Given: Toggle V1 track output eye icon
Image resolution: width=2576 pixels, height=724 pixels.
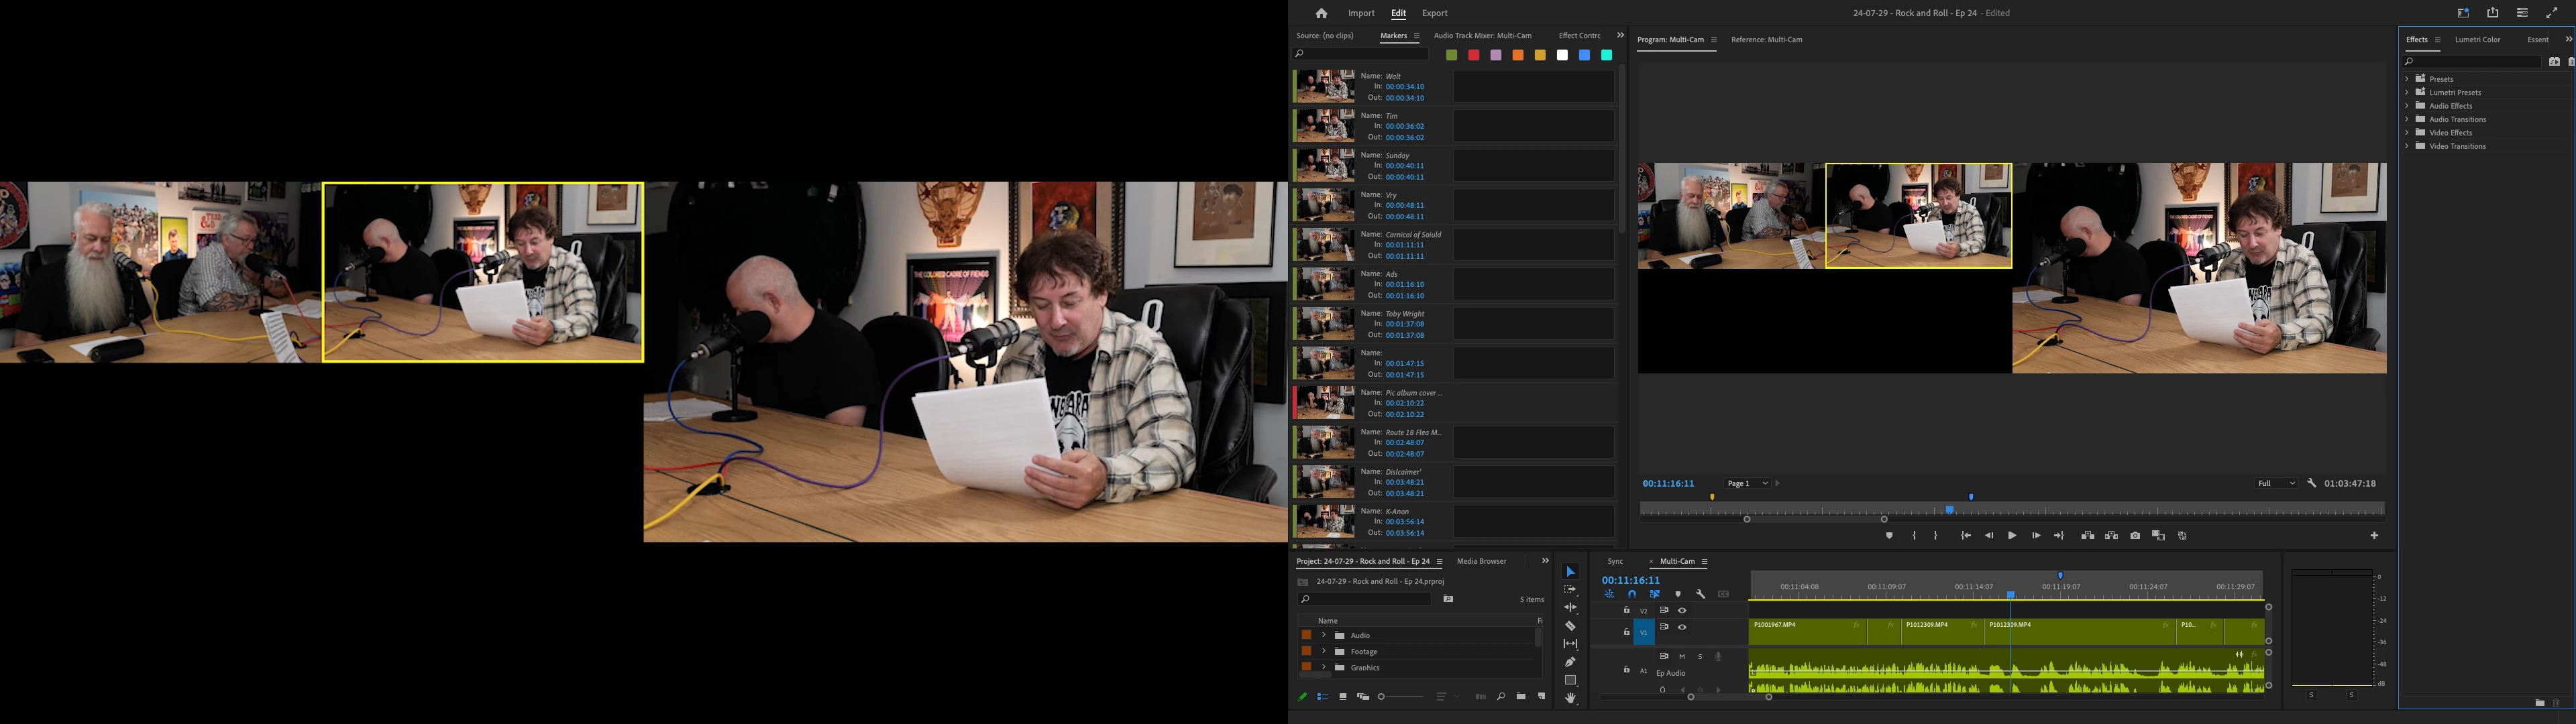Looking at the screenshot, I should point(1682,628).
